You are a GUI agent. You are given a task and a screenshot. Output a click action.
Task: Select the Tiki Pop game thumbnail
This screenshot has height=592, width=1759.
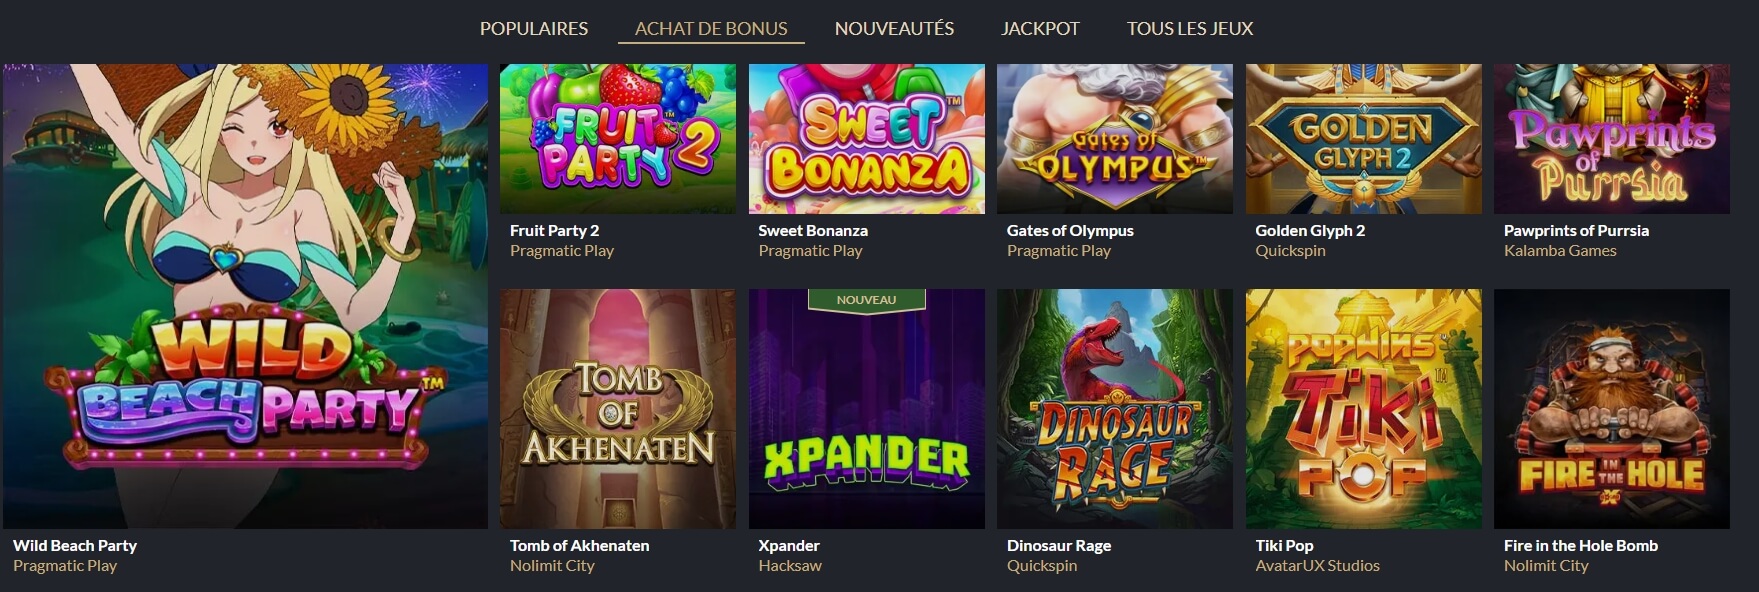pyautogui.click(x=1363, y=409)
